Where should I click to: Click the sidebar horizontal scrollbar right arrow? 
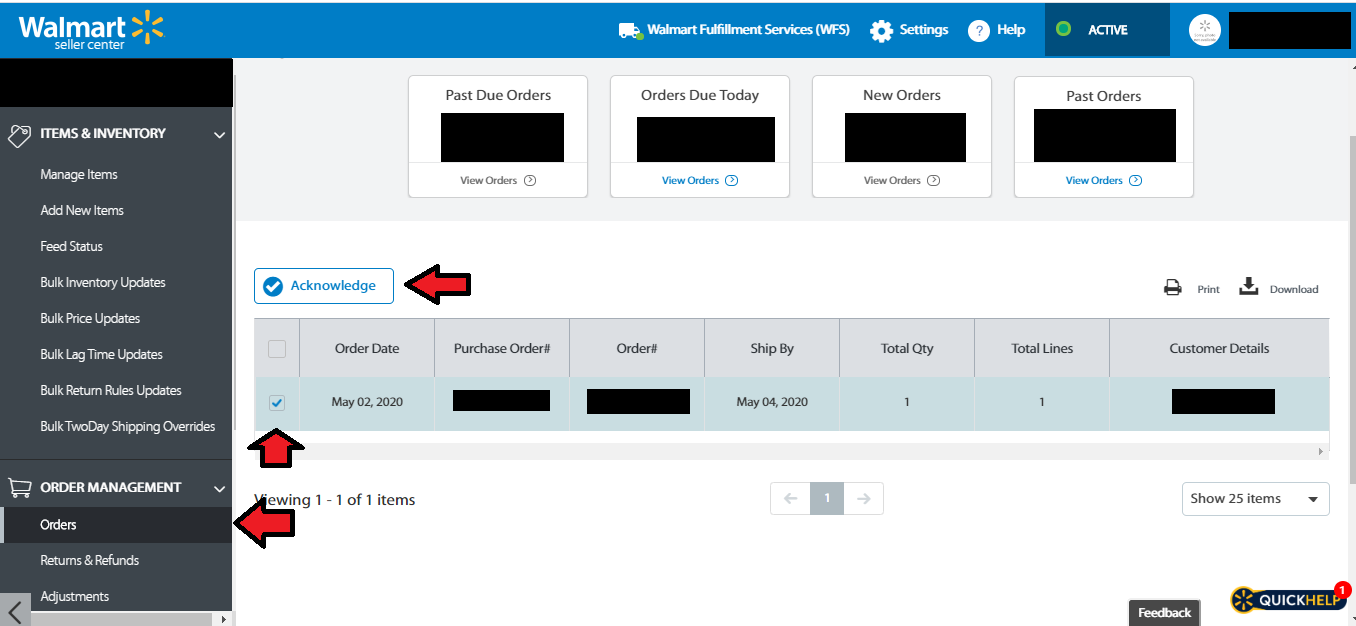coord(223,619)
